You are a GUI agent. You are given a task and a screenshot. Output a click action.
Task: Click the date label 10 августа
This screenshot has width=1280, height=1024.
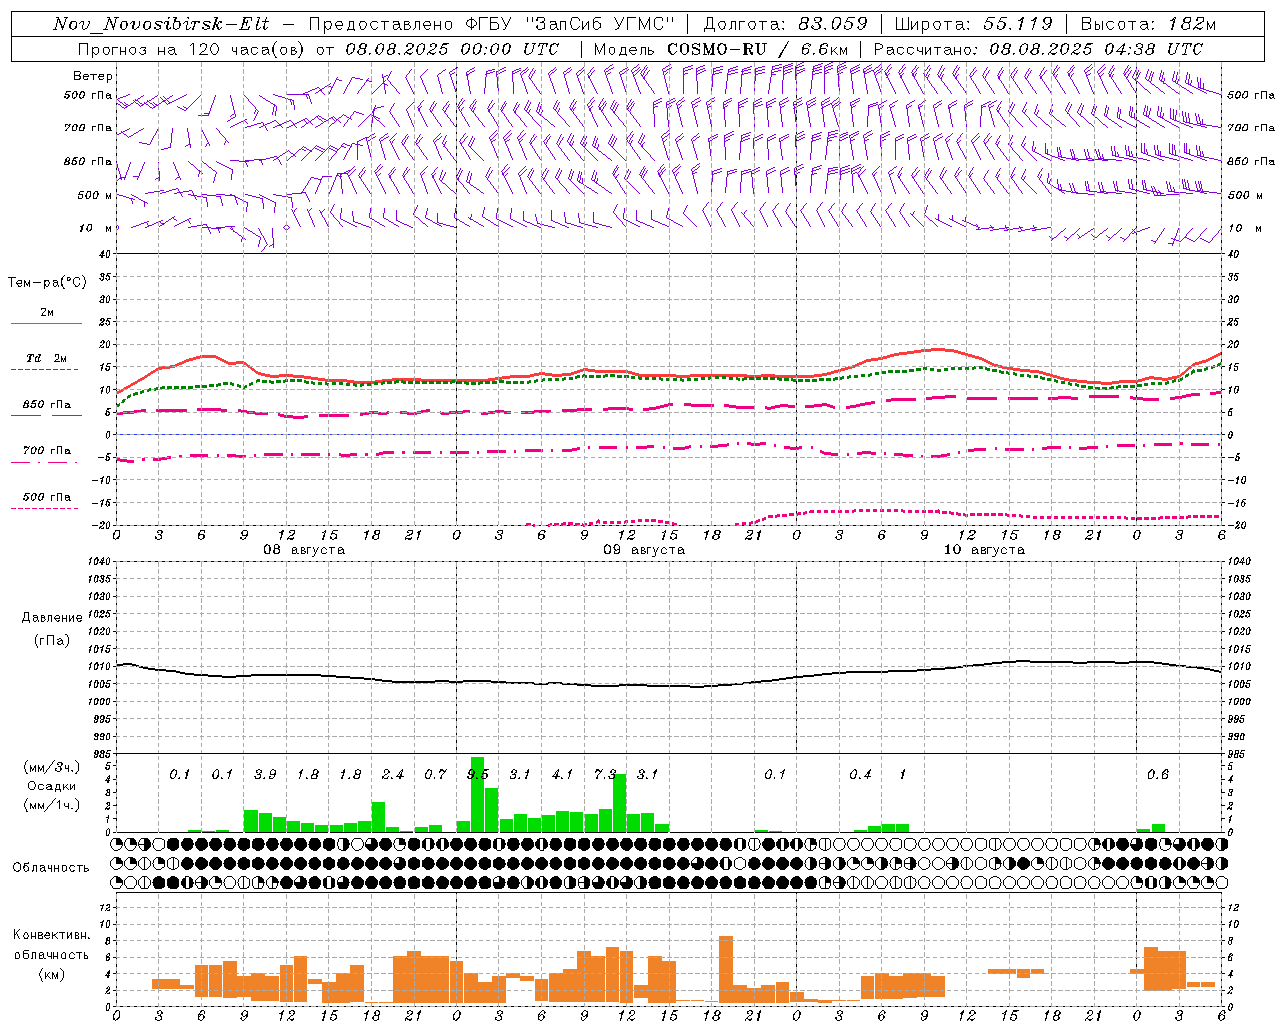(x=984, y=549)
